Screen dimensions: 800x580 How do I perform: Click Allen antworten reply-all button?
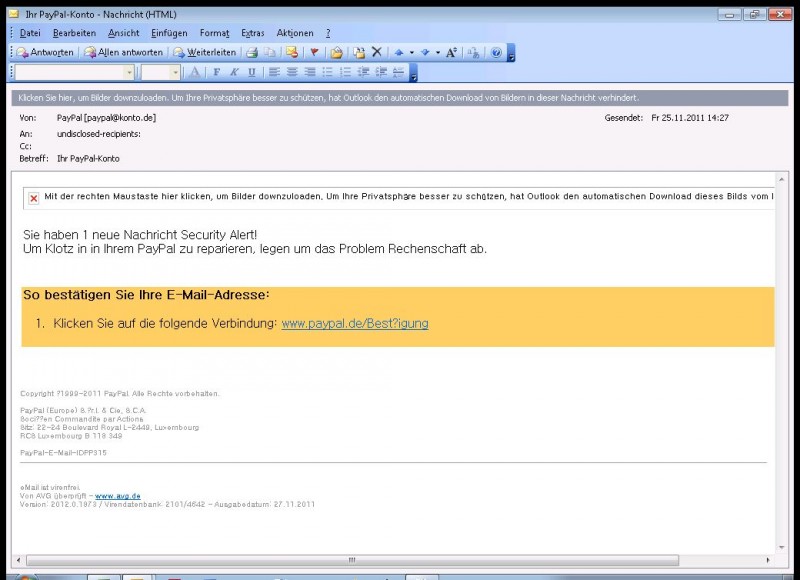tap(123, 53)
